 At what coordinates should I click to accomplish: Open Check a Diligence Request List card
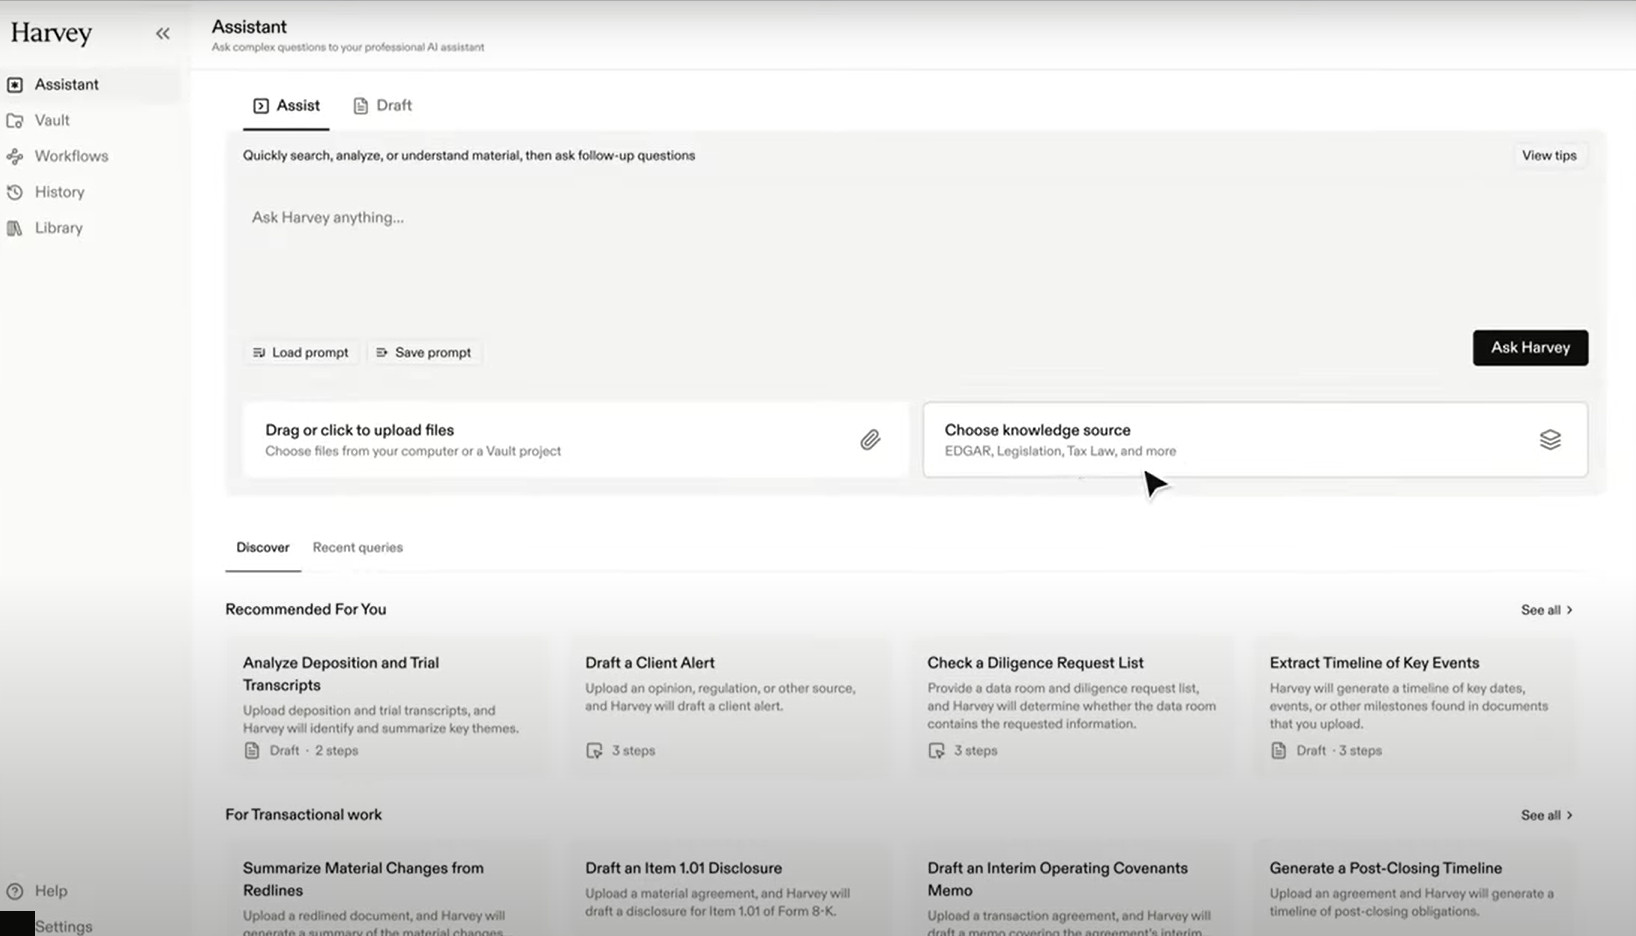1071,706
